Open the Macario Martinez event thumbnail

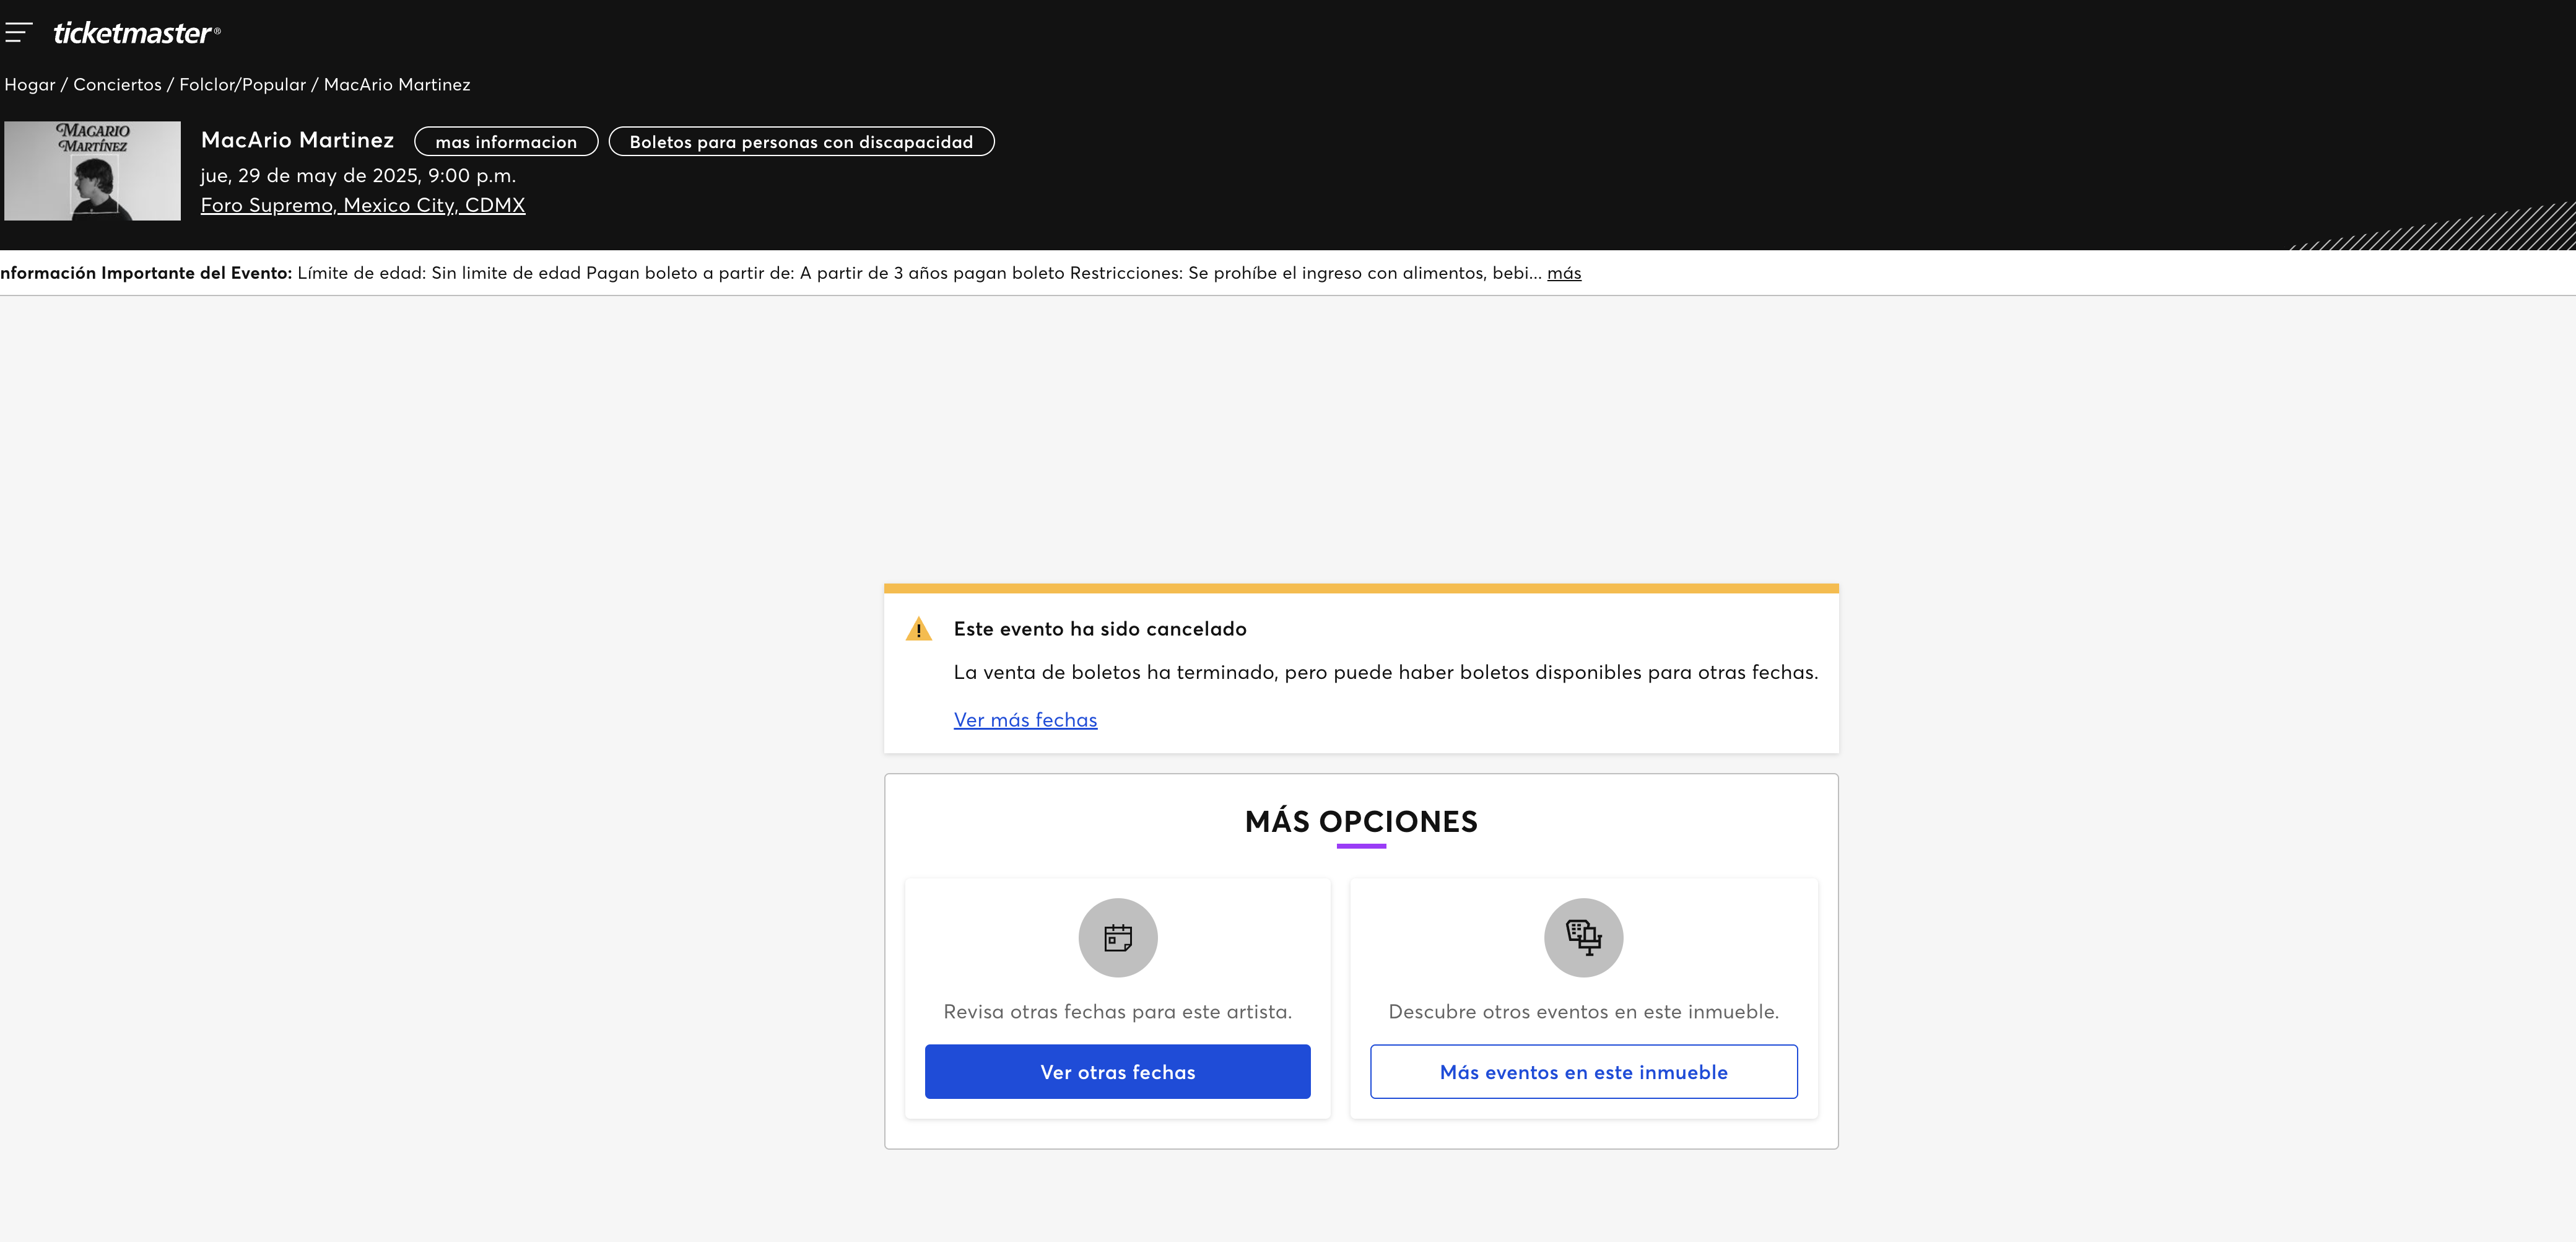coord(92,171)
